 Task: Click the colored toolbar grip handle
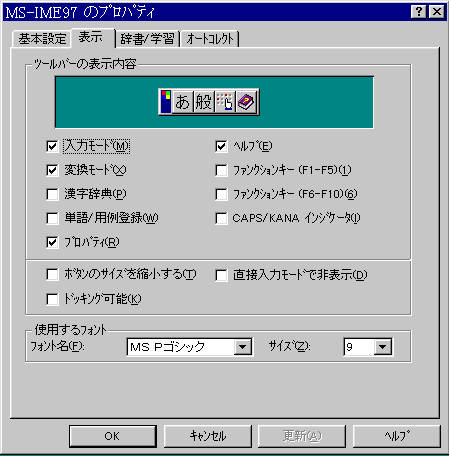165,102
